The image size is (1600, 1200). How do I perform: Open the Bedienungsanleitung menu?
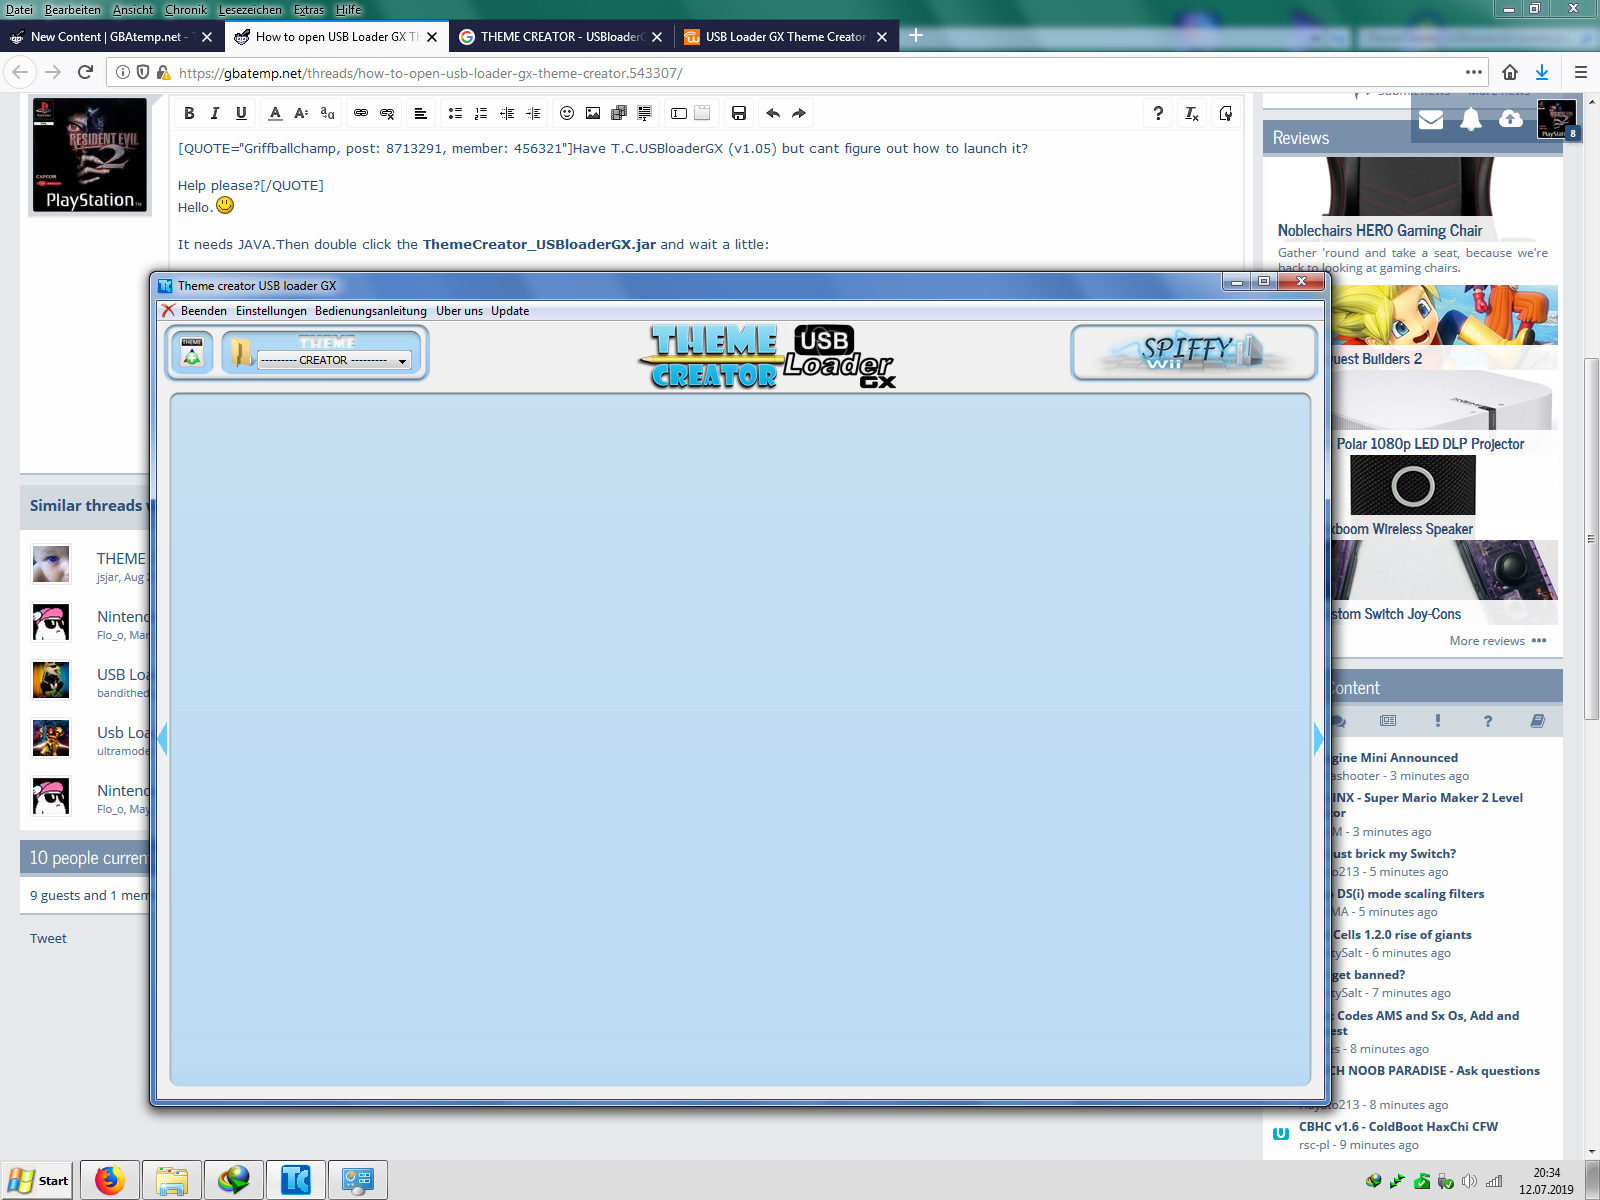click(x=371, y=311)
